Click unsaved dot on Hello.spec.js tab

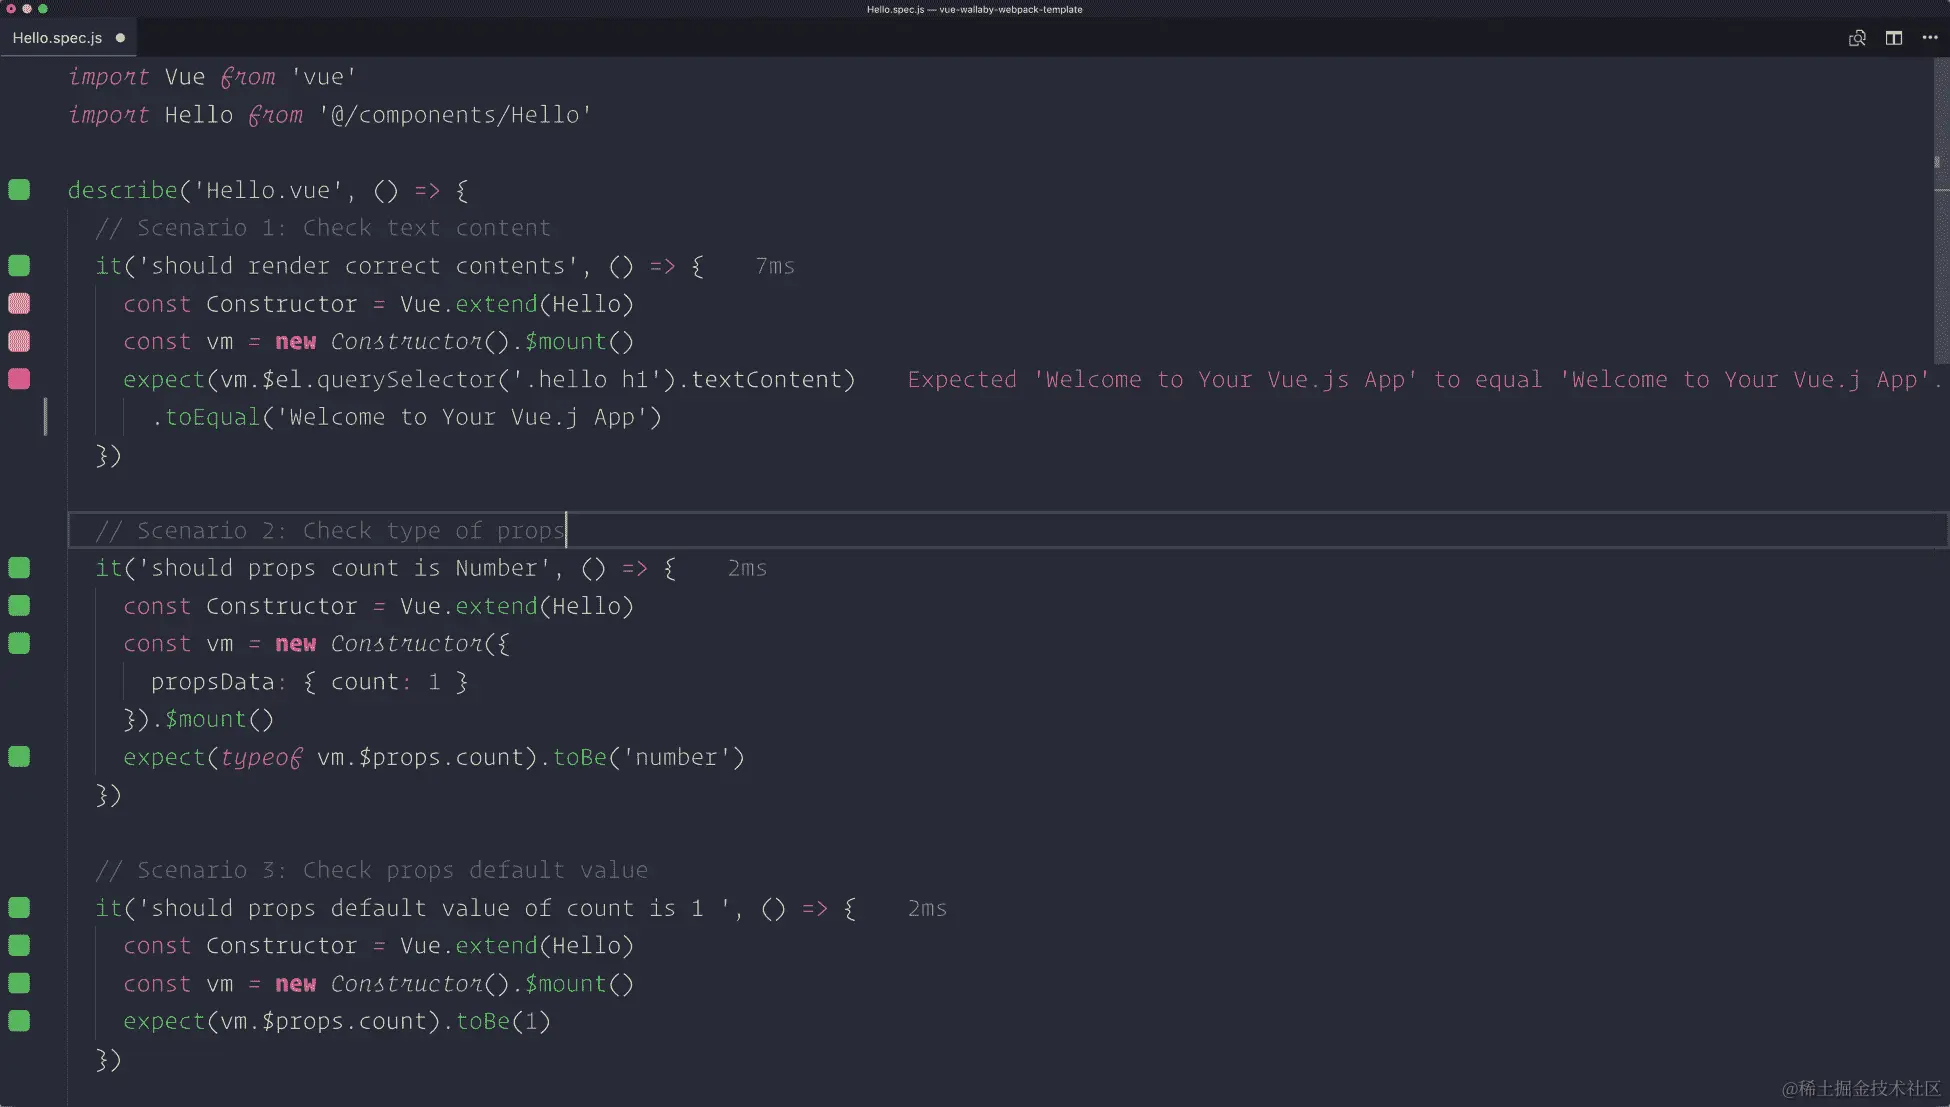[x=120, y=38]
